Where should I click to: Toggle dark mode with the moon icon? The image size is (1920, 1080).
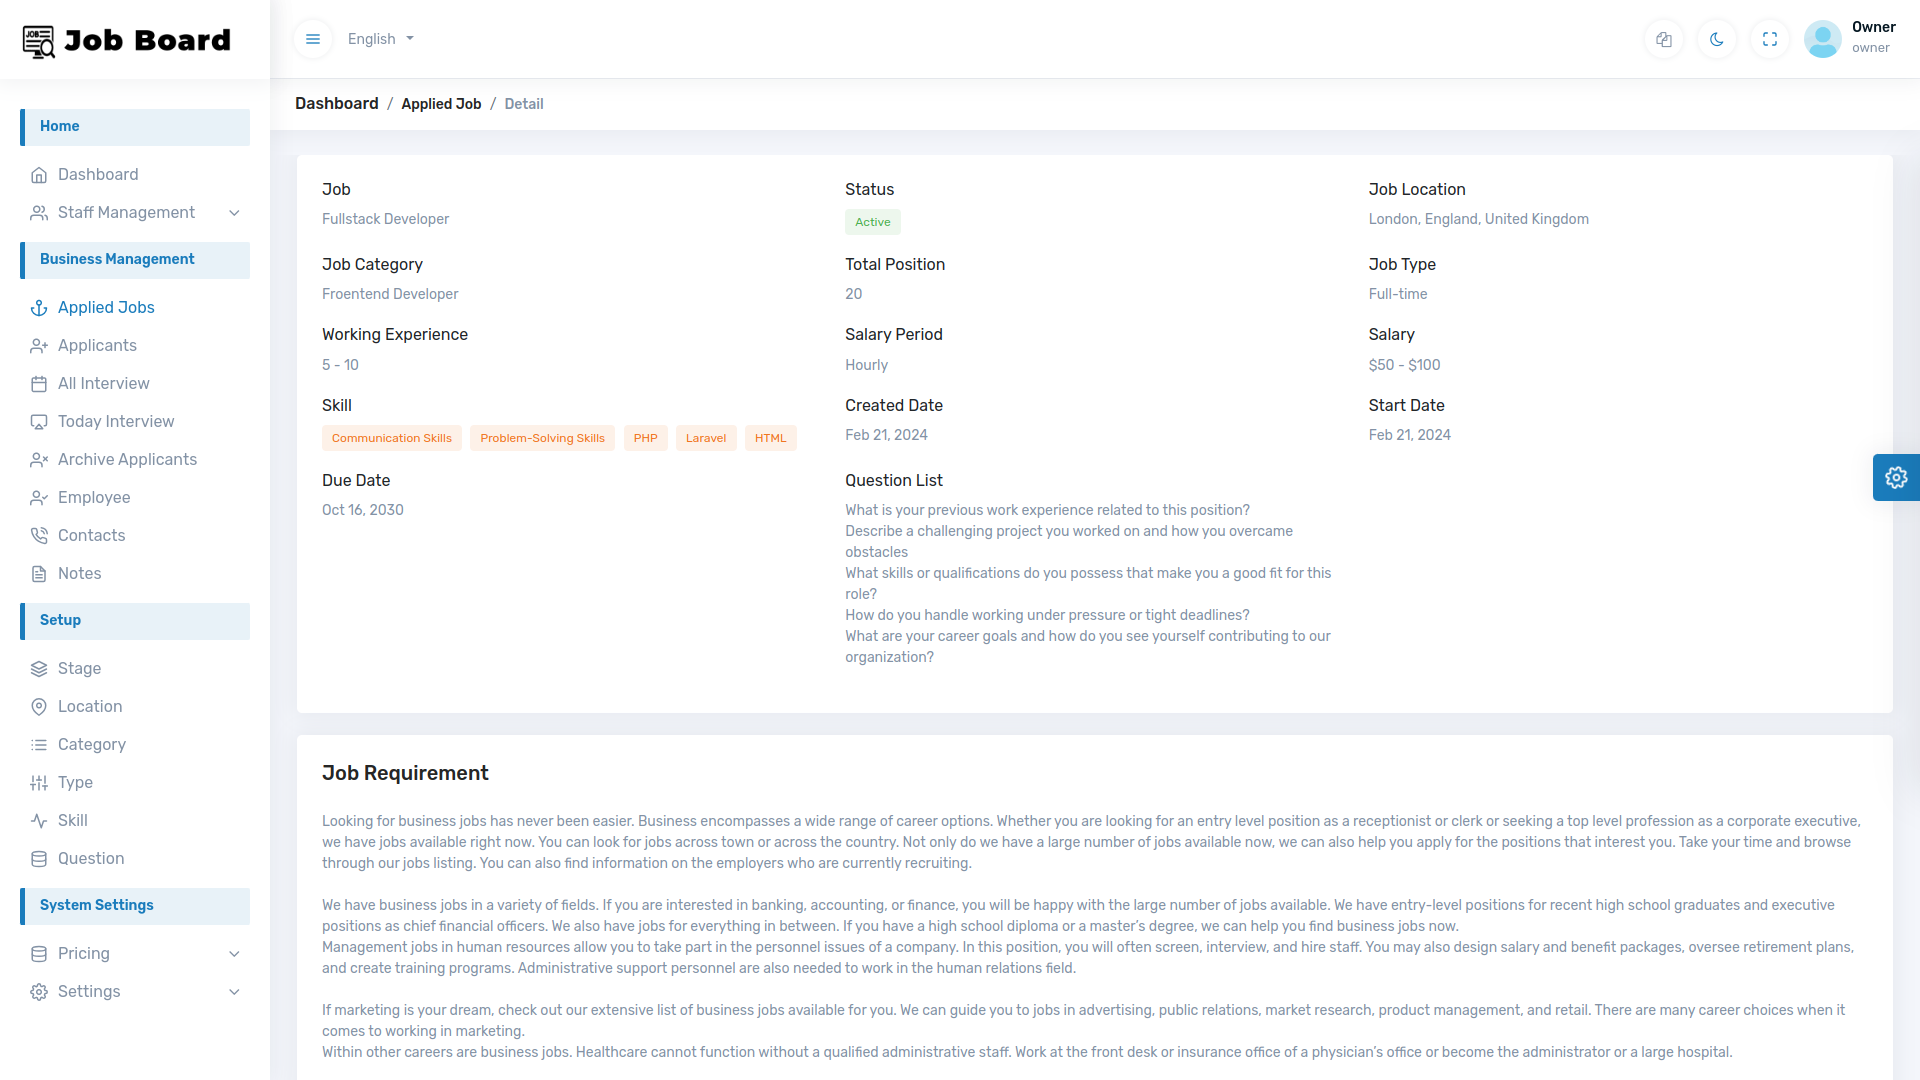[x=1716, y=39]
